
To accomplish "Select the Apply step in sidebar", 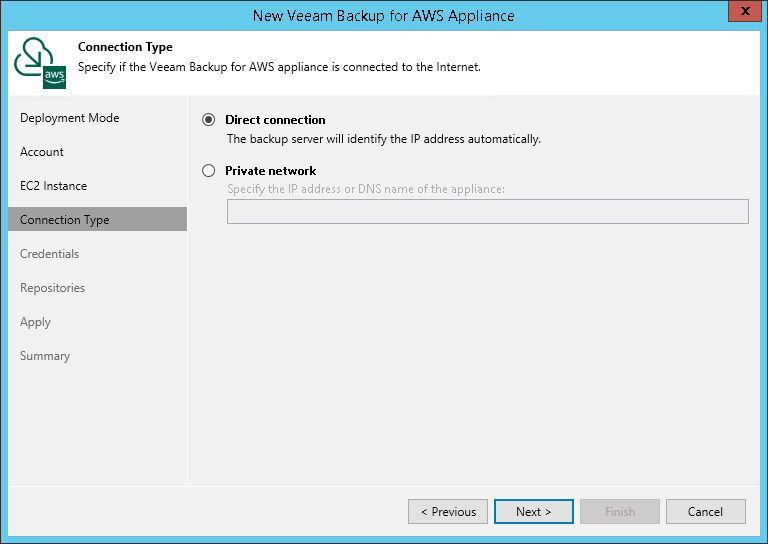I will coord(35,322).
